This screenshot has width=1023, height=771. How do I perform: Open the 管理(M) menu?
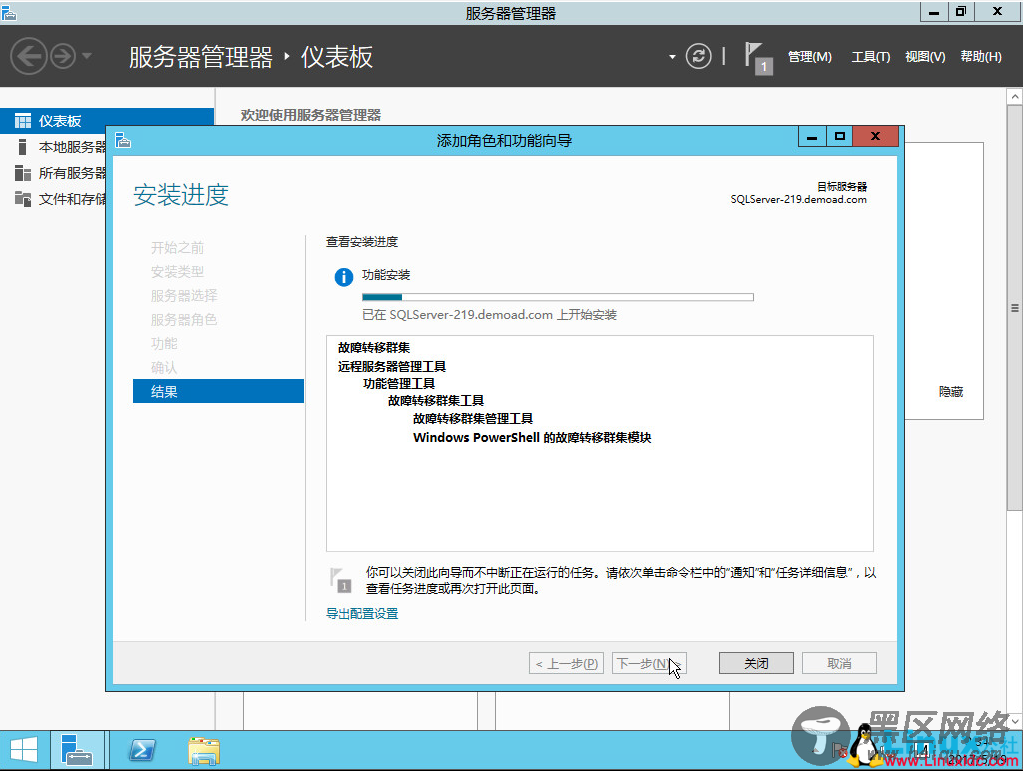[x=810, y=57]
